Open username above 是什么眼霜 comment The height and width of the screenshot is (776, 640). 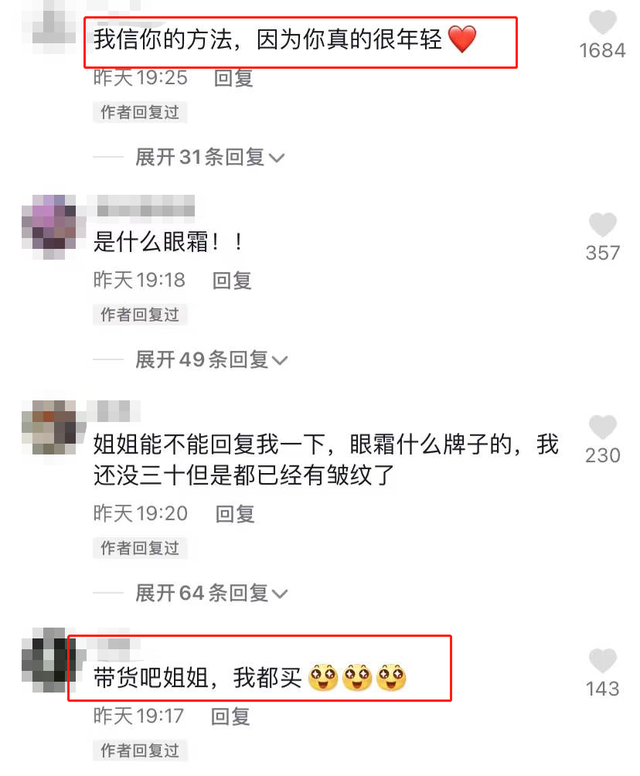[146, 206]
